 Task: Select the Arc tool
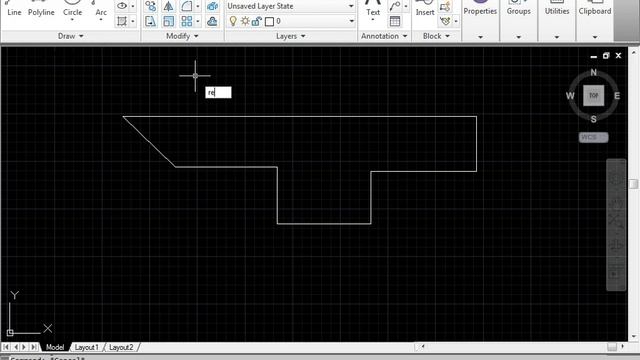(x=101, y=8)
